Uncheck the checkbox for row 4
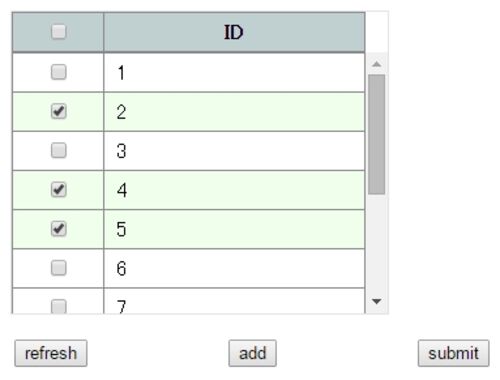500x380 pixels. pos(59,190)
